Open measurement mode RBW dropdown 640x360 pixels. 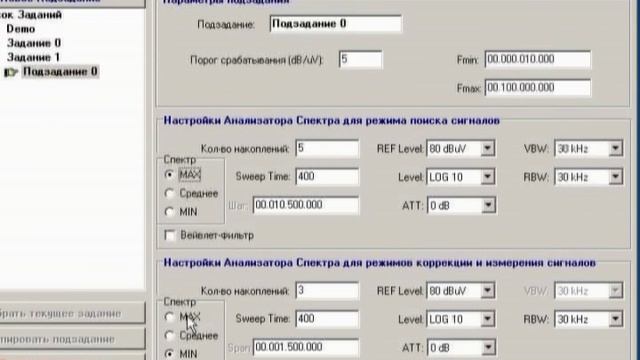615,319
